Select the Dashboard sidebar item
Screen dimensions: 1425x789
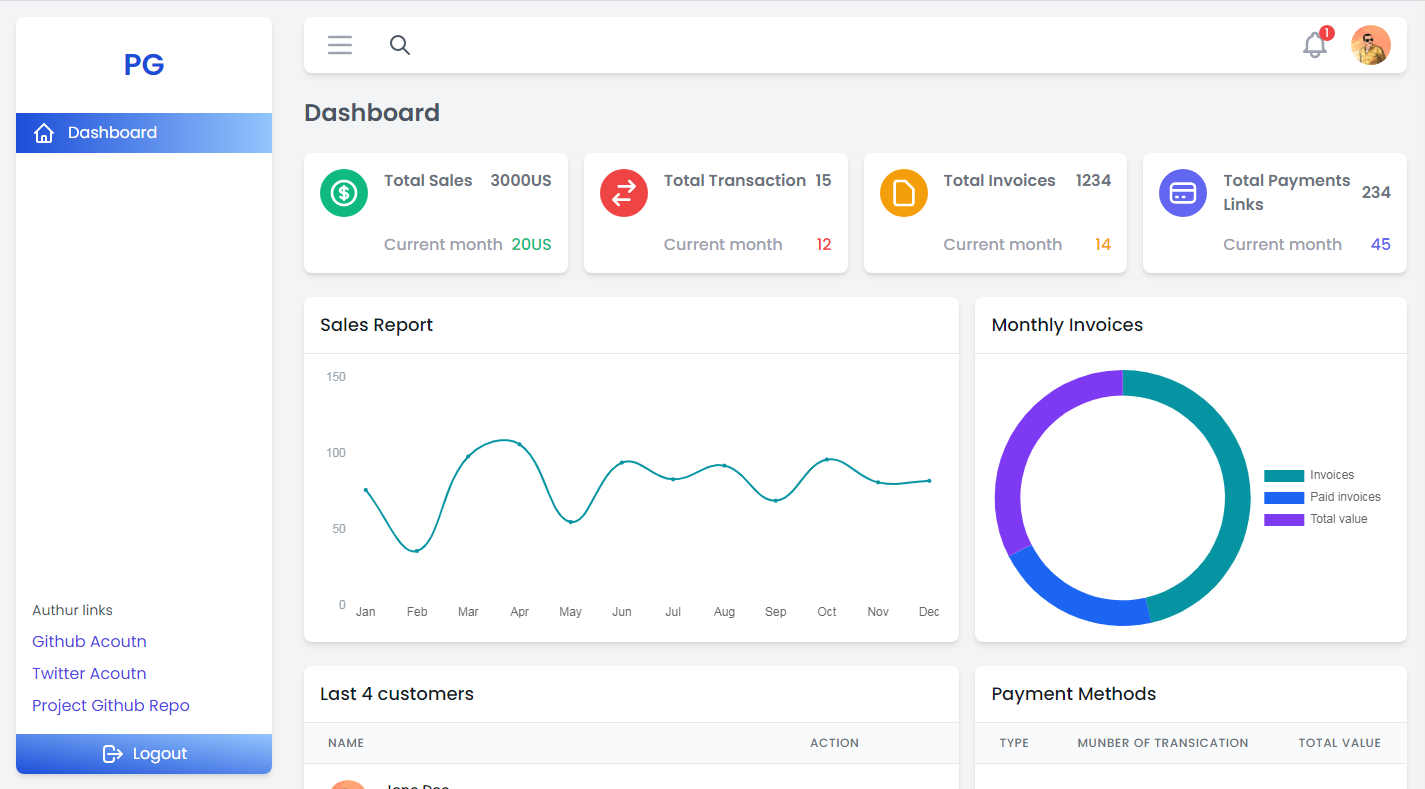click(x=112, y=132)
